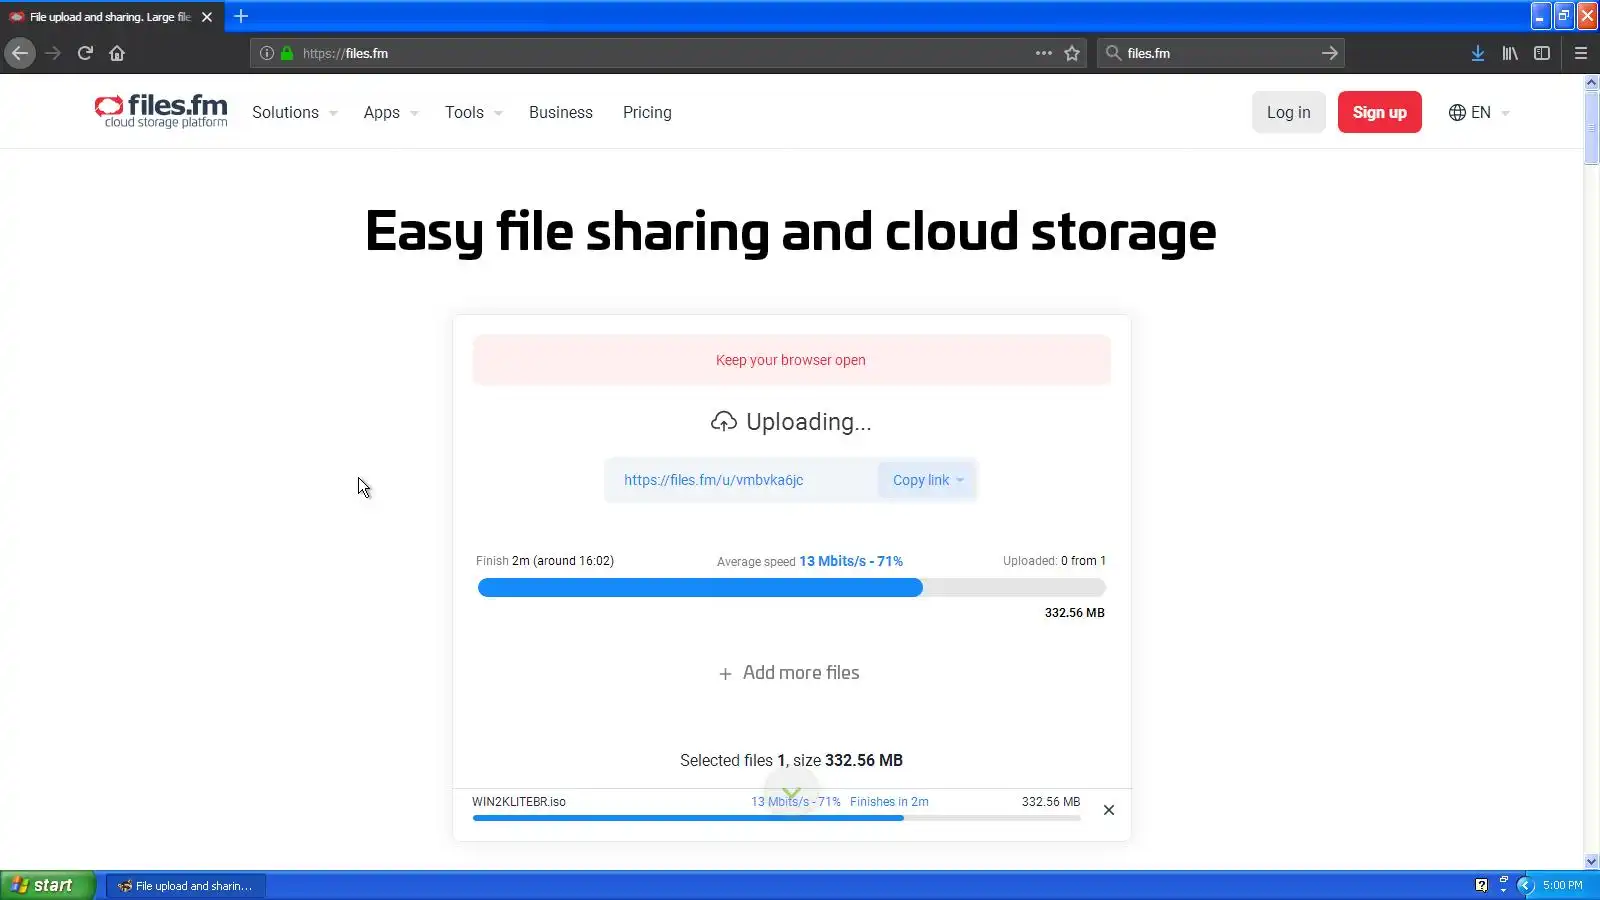Viewport: 1600px width, 900px height.
Task: Open the browser Downloads panel
Action: point(1478,53)
